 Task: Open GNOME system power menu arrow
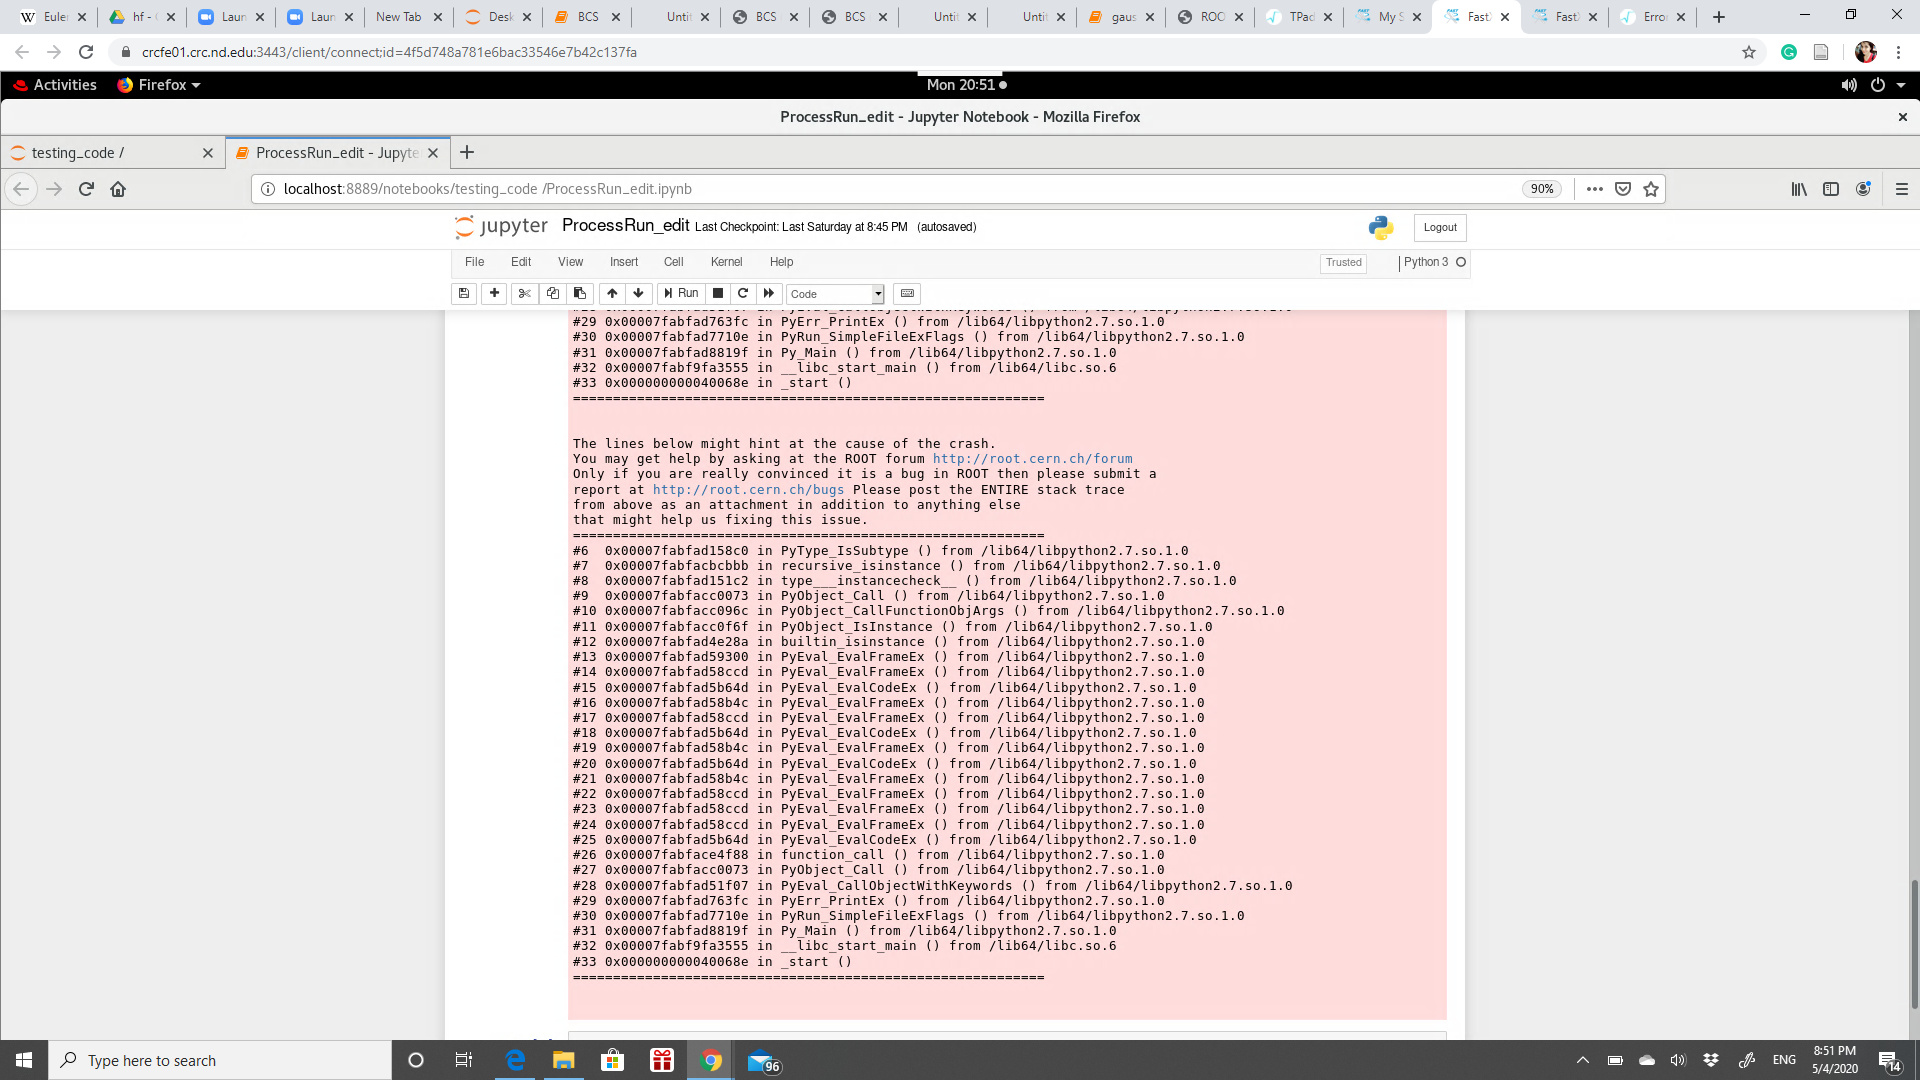click(1901, 85)
